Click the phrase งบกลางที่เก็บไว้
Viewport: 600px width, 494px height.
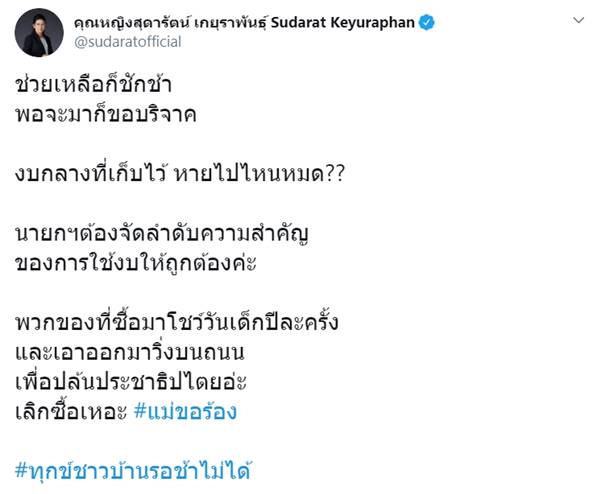tap(89, 176)
